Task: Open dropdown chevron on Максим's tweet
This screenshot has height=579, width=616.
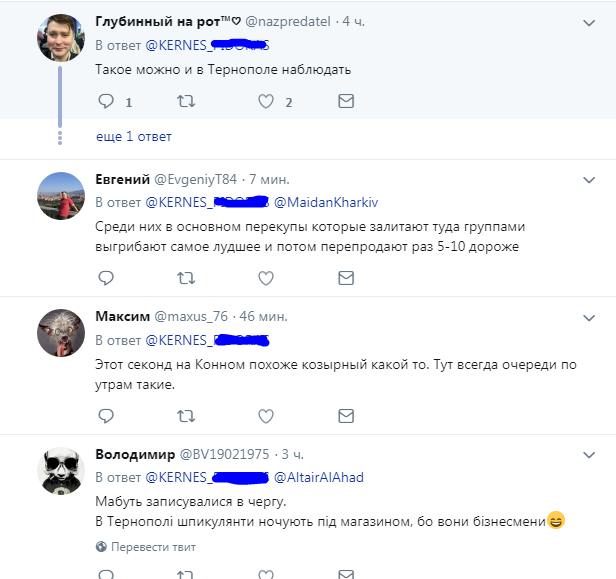Action: (x=589, y=317)
